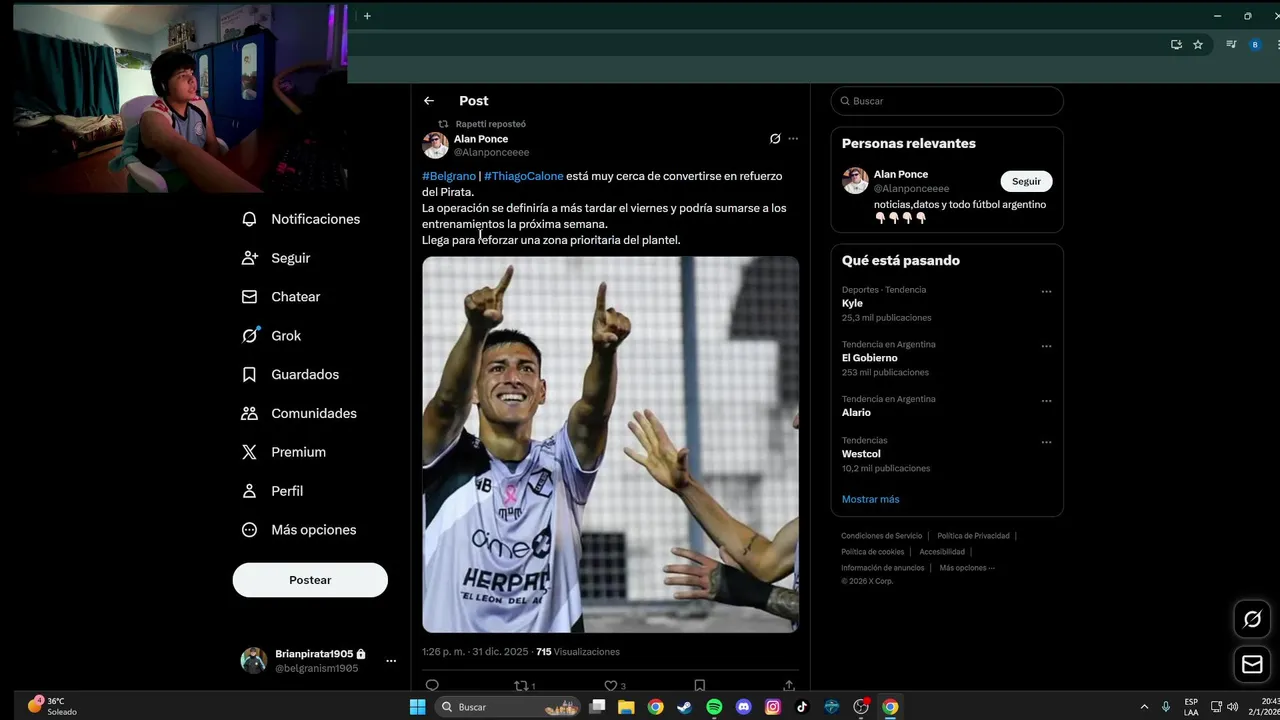Click the taskbar Buscar search box
The height and width of the screenshot is (720, 1280).
509,707
